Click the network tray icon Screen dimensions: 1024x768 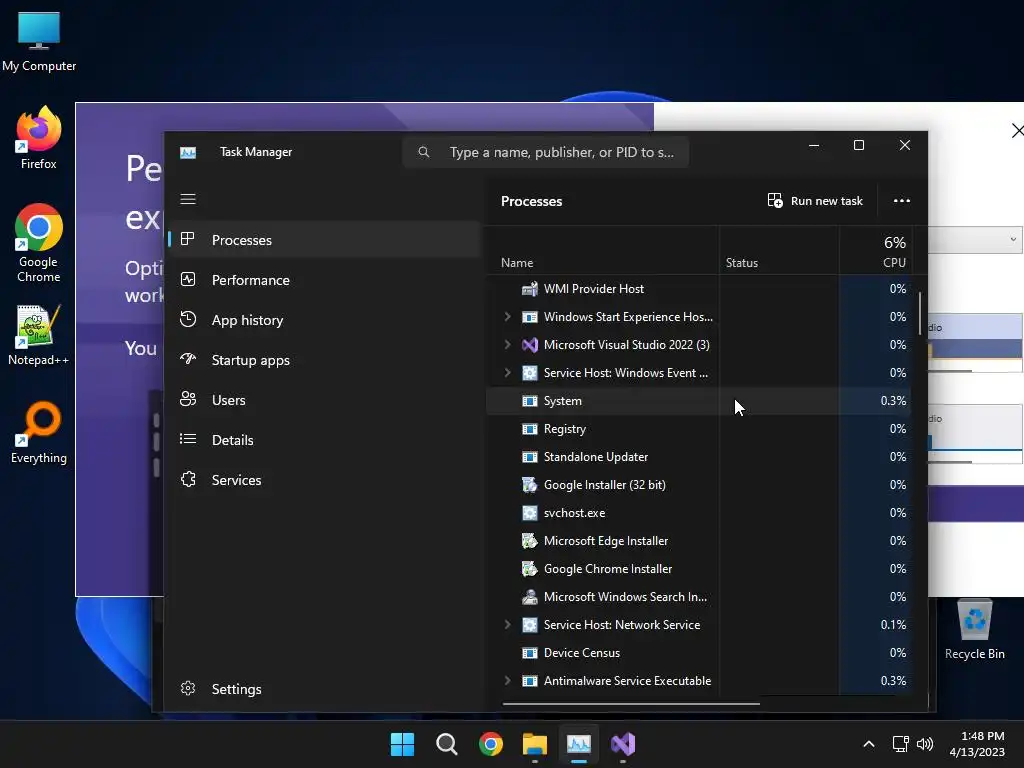click(901, 744)
